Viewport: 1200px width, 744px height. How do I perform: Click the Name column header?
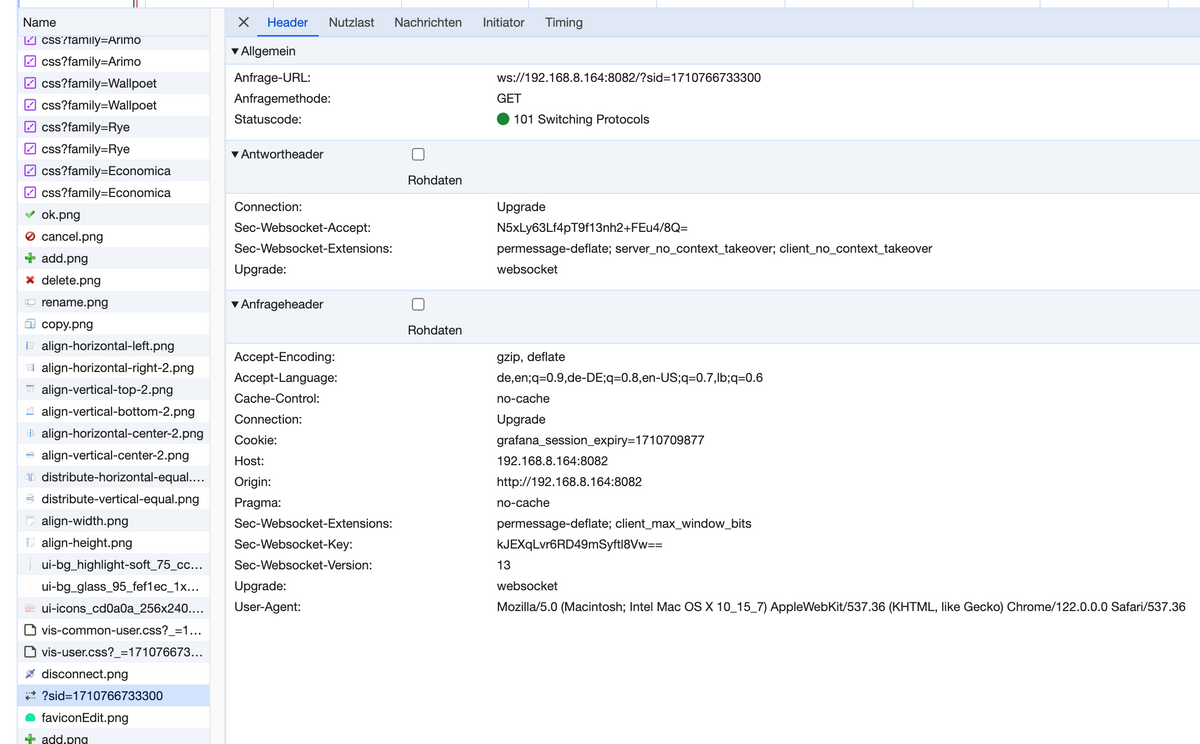(39, 22)
